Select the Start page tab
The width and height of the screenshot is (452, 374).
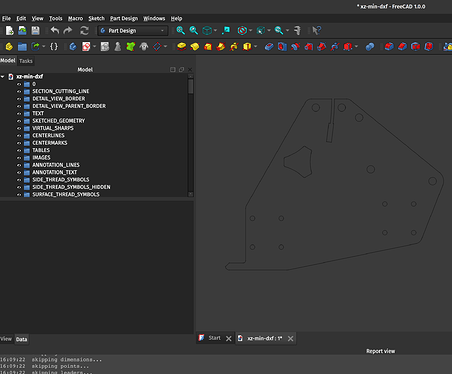214,338
